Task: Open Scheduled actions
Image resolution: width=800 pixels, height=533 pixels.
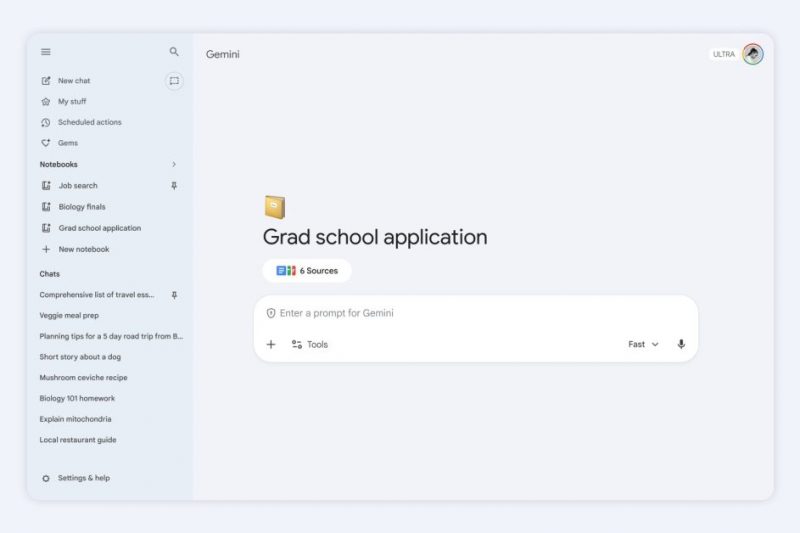Action: point(89,122)
